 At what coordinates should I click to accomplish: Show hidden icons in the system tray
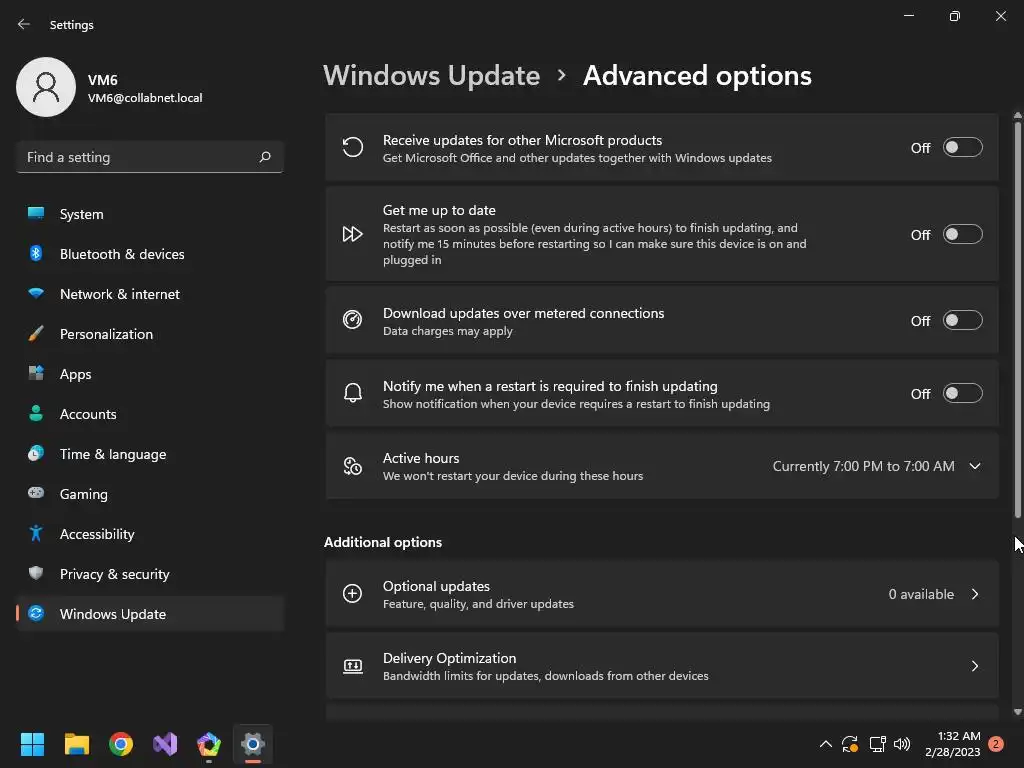(x=825, y=744)
